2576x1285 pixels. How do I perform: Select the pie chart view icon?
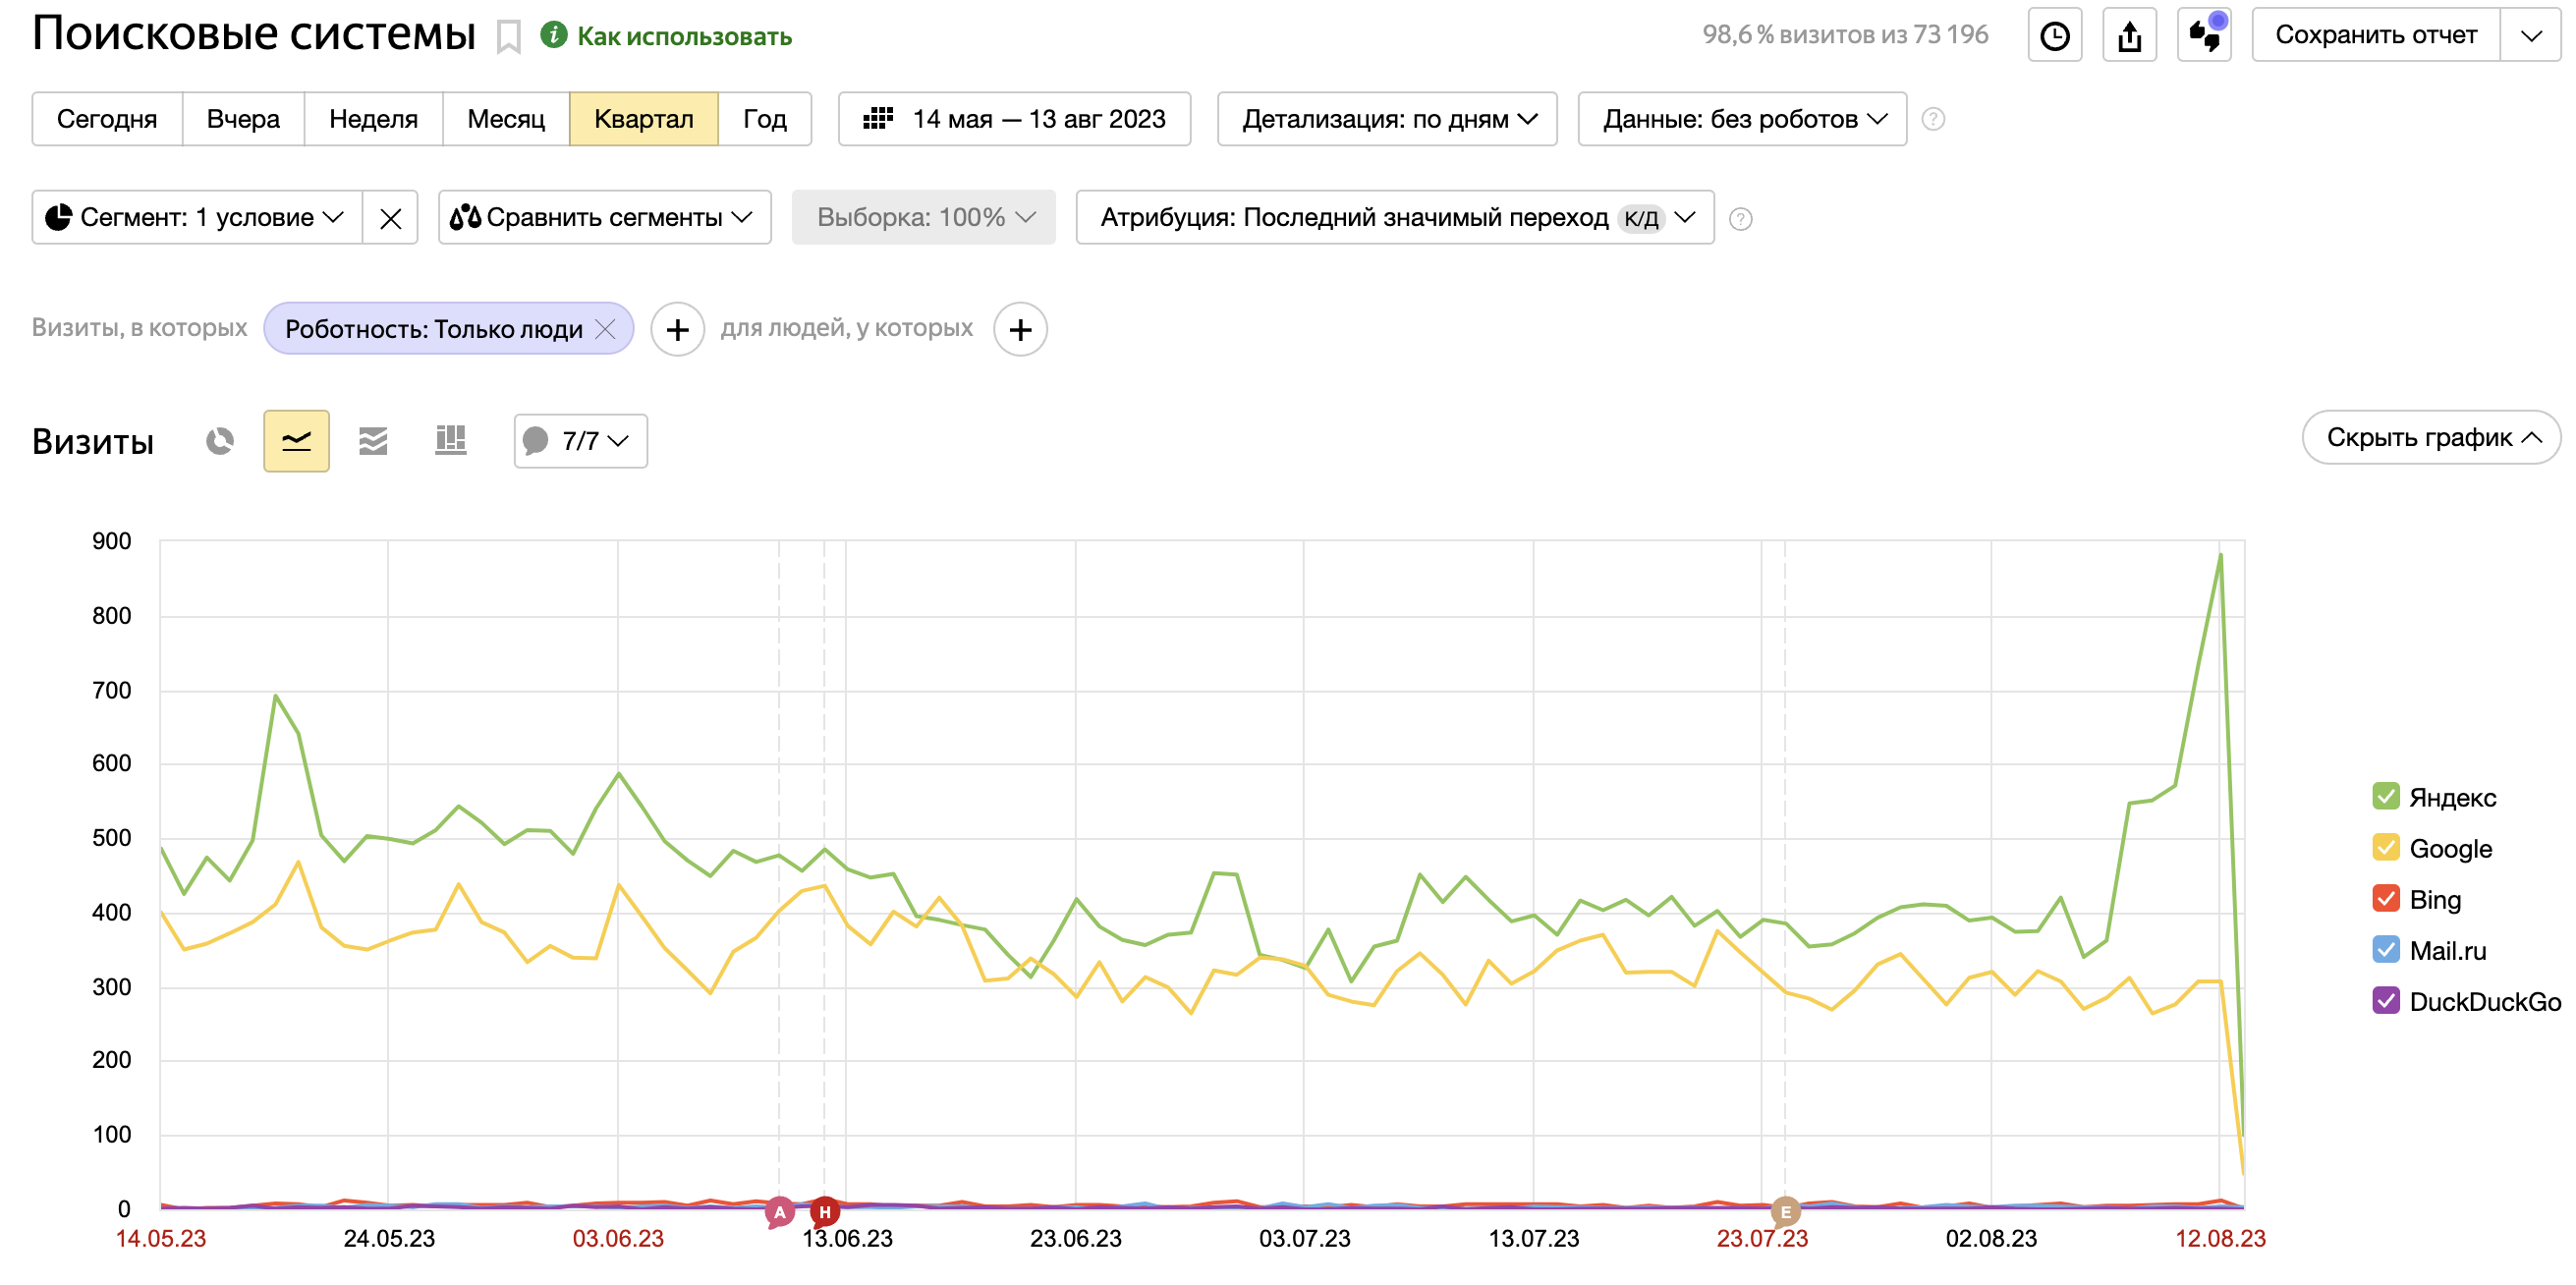point(220,441)
